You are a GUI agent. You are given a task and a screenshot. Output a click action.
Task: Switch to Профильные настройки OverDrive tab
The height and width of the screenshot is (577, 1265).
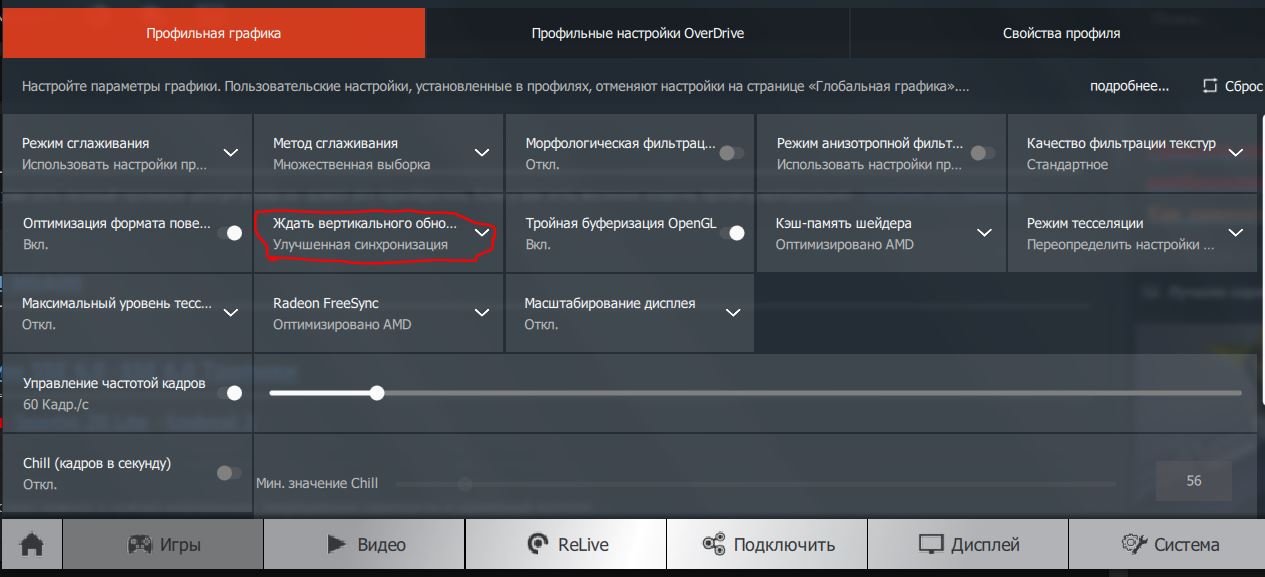(637, 33)
